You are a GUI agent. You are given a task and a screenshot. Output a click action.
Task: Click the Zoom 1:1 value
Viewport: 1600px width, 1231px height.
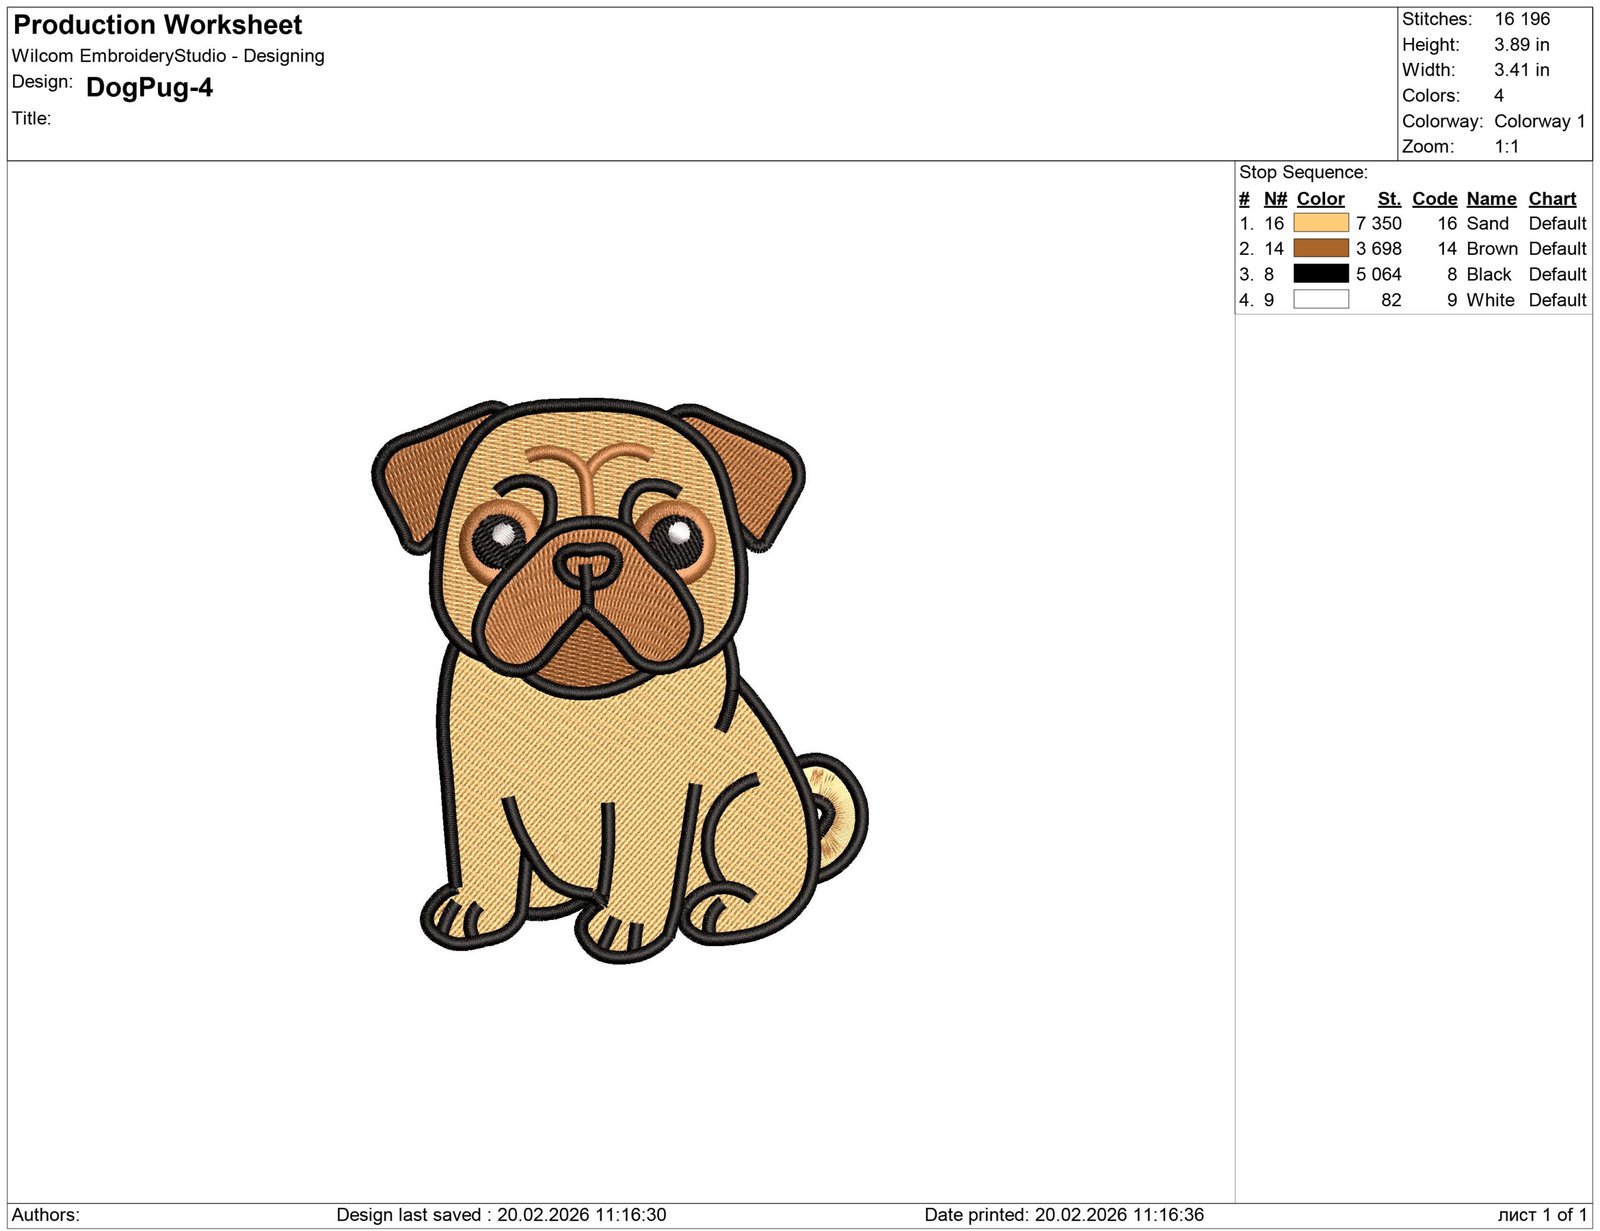tap(1505, 146)
